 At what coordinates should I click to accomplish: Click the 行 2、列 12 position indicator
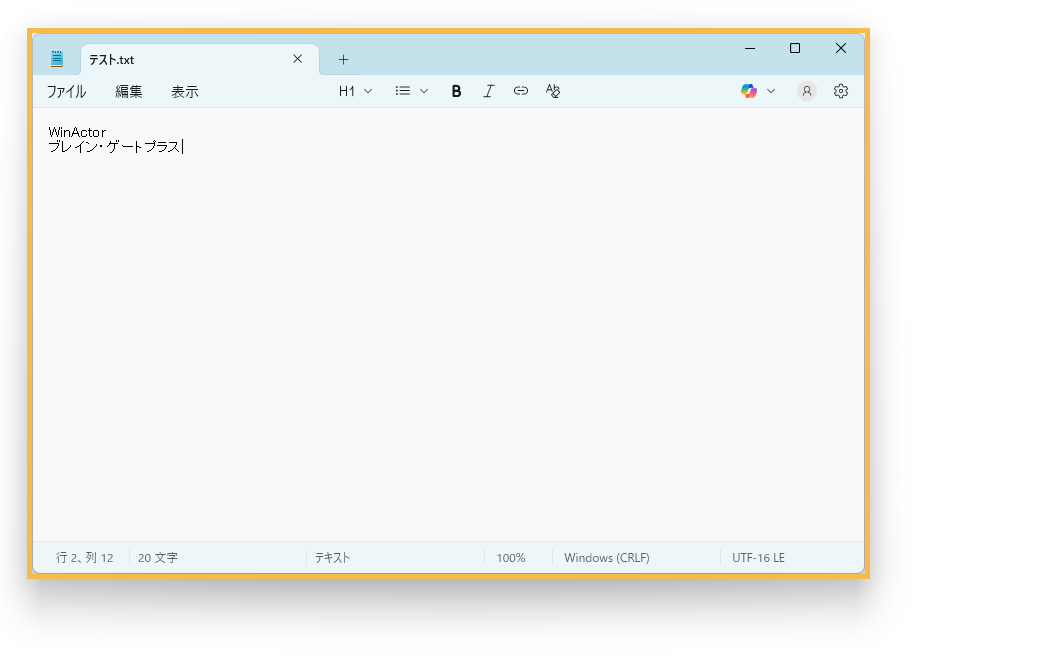coord(85,558)
